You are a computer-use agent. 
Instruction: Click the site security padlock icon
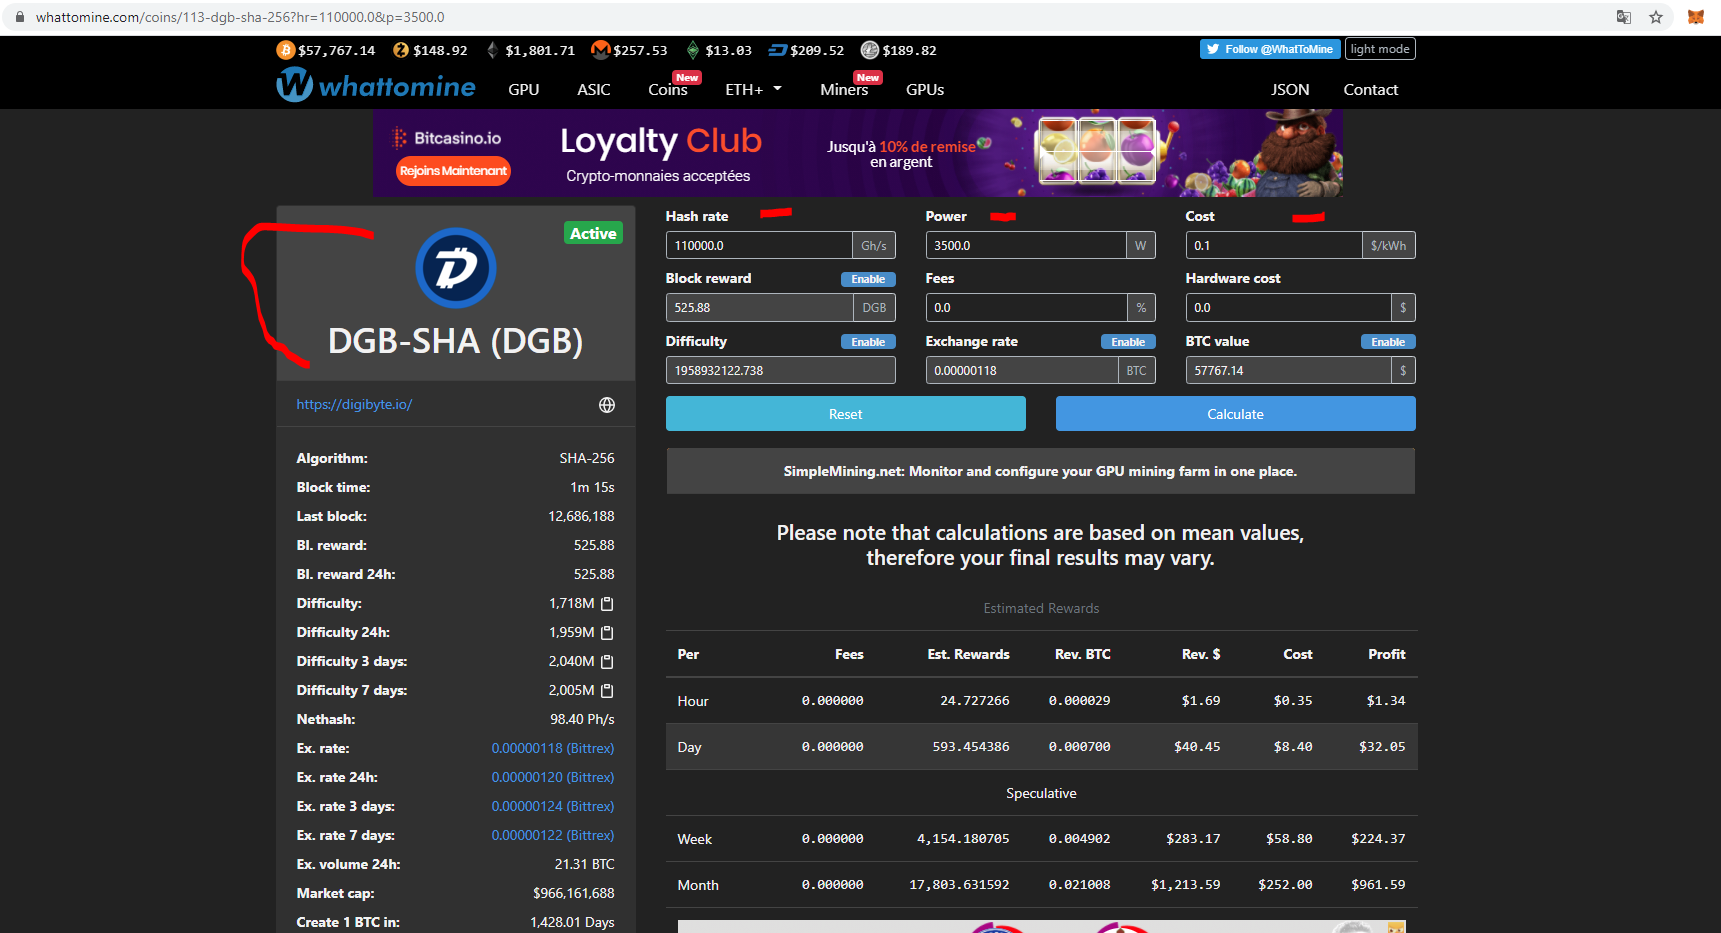[x=19, y=17]
